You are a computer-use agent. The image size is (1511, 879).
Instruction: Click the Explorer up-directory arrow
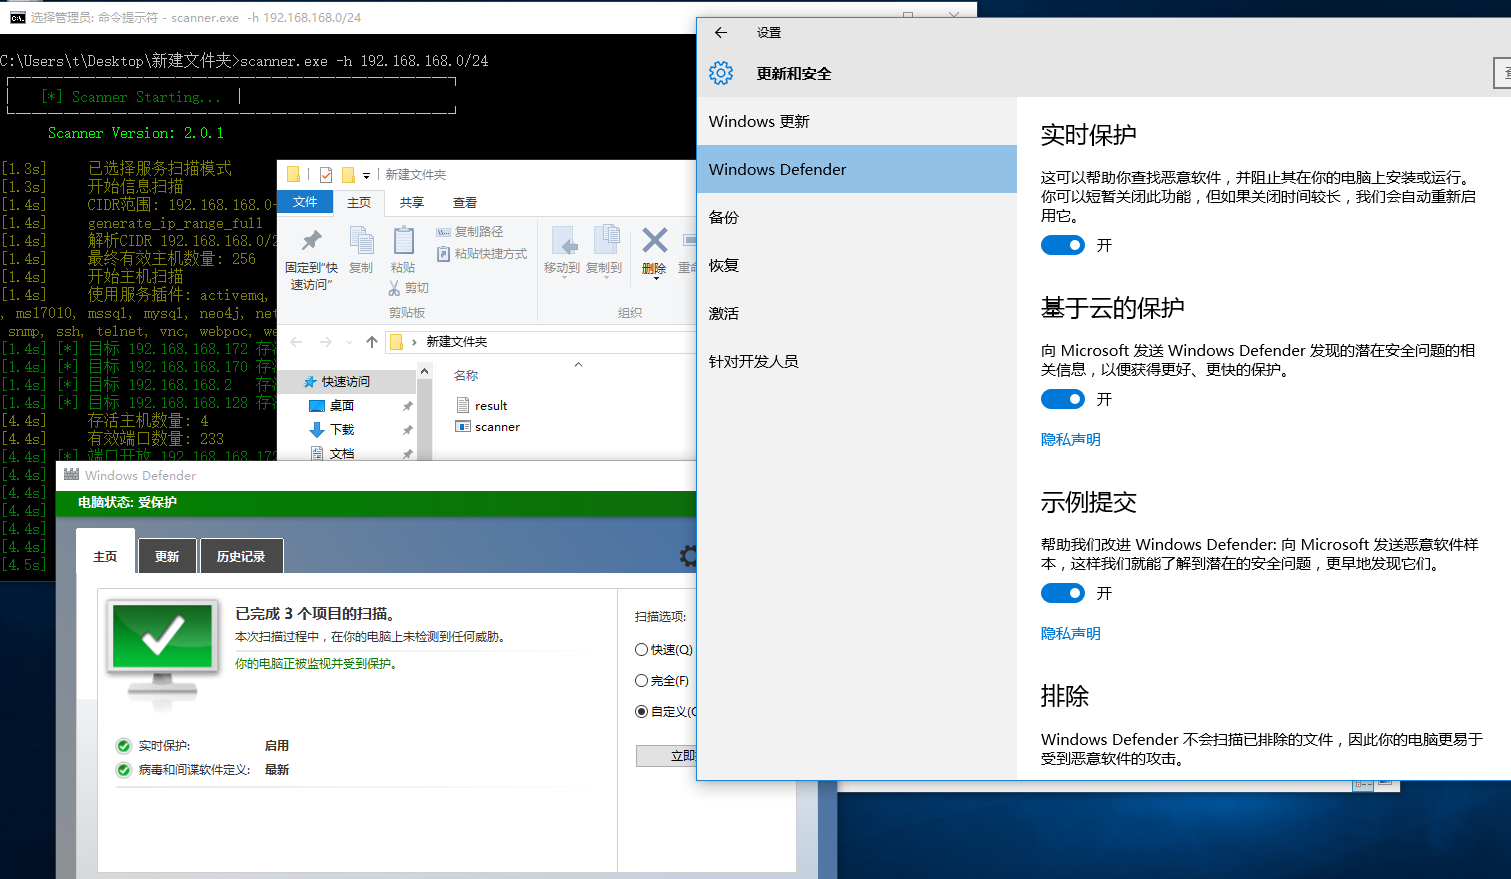pyautogui.click(x=372, y=342)
